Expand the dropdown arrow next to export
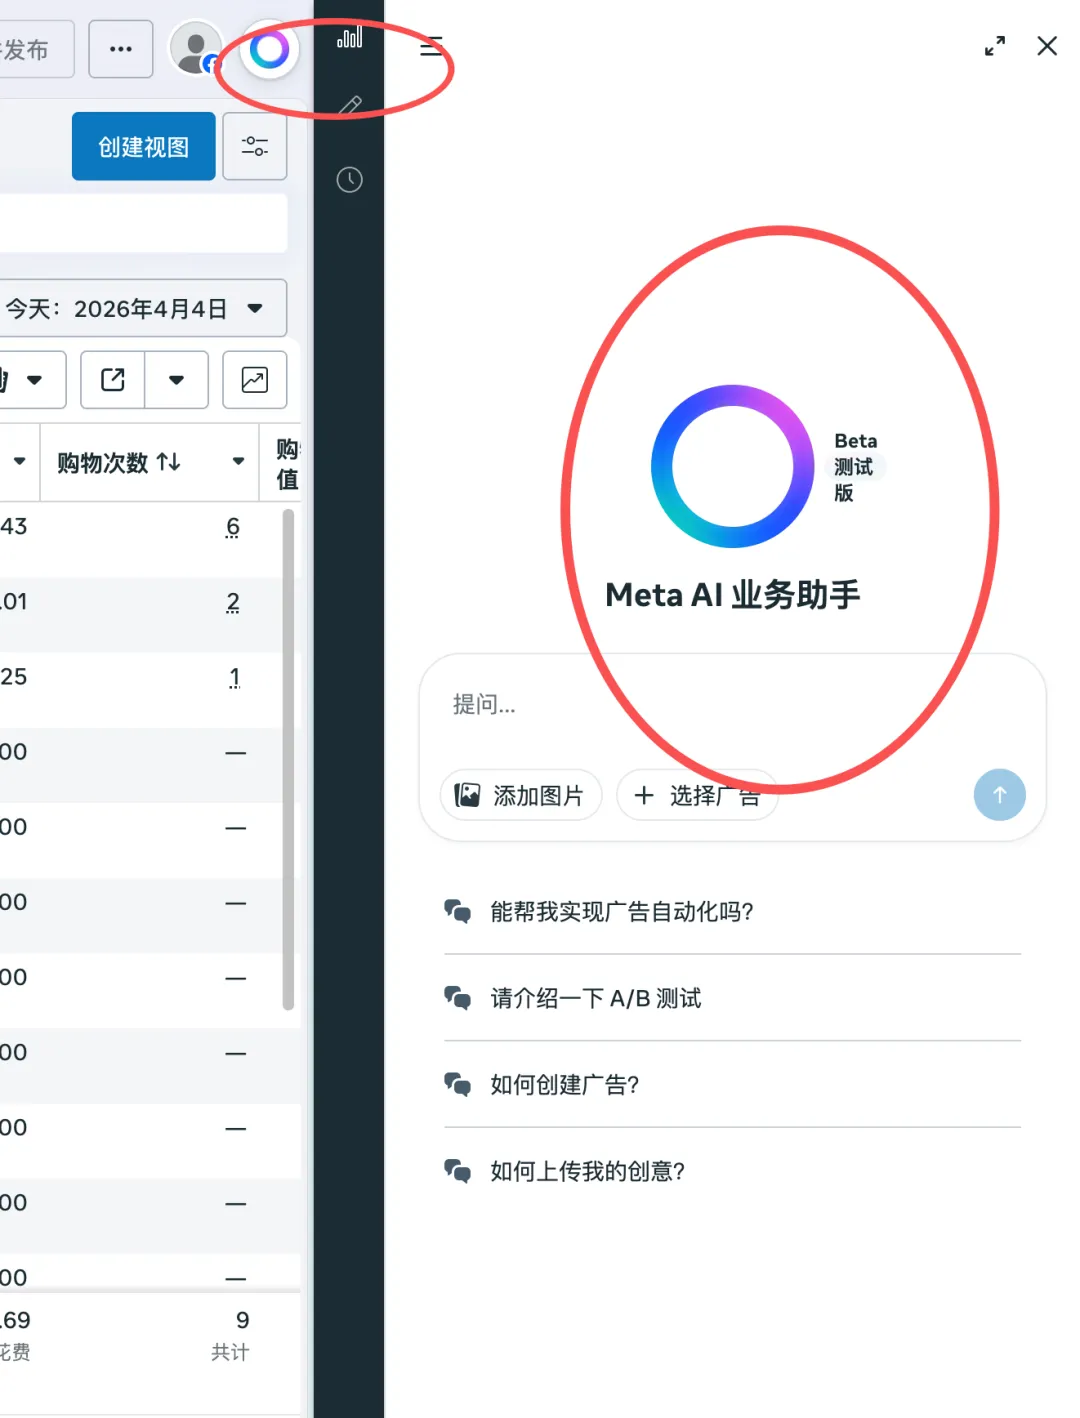 pyautogui.click(x=177, y=380)
